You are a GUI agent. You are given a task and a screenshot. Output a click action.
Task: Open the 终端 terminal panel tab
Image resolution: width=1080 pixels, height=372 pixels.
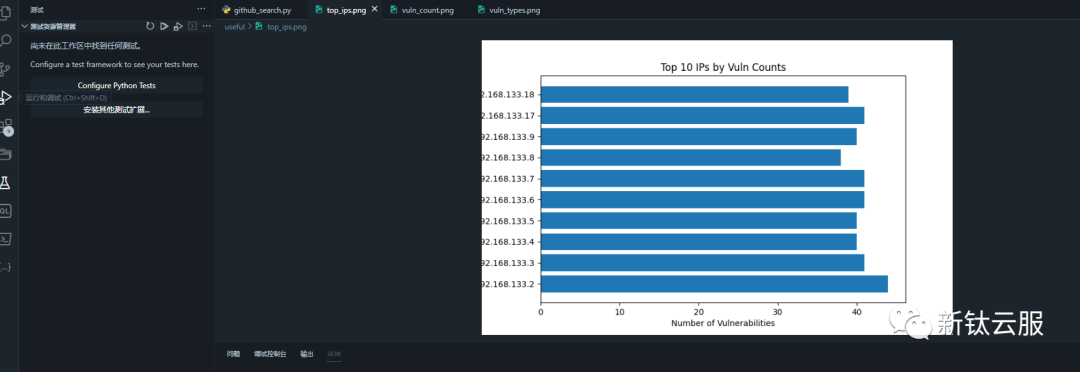[334, 354]
